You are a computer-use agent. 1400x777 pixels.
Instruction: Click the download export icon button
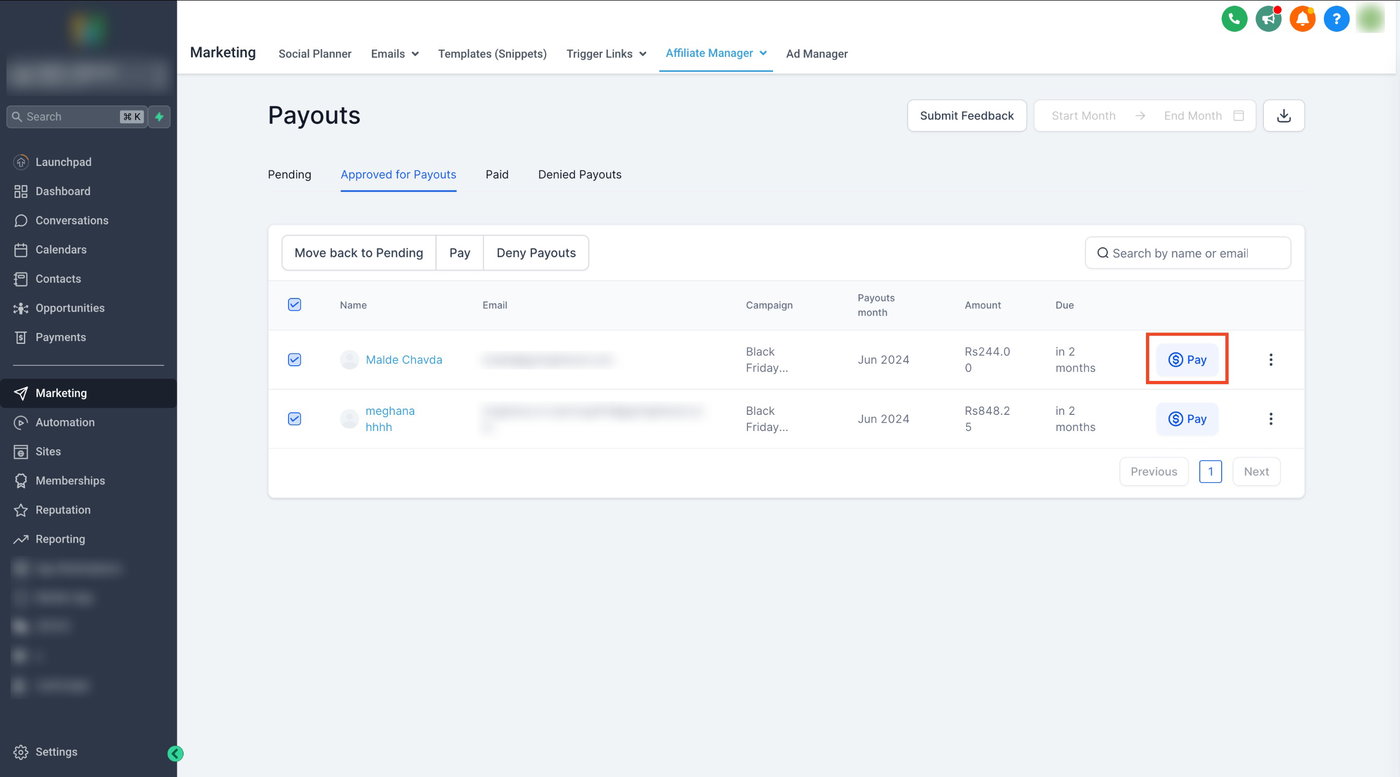1284,116
